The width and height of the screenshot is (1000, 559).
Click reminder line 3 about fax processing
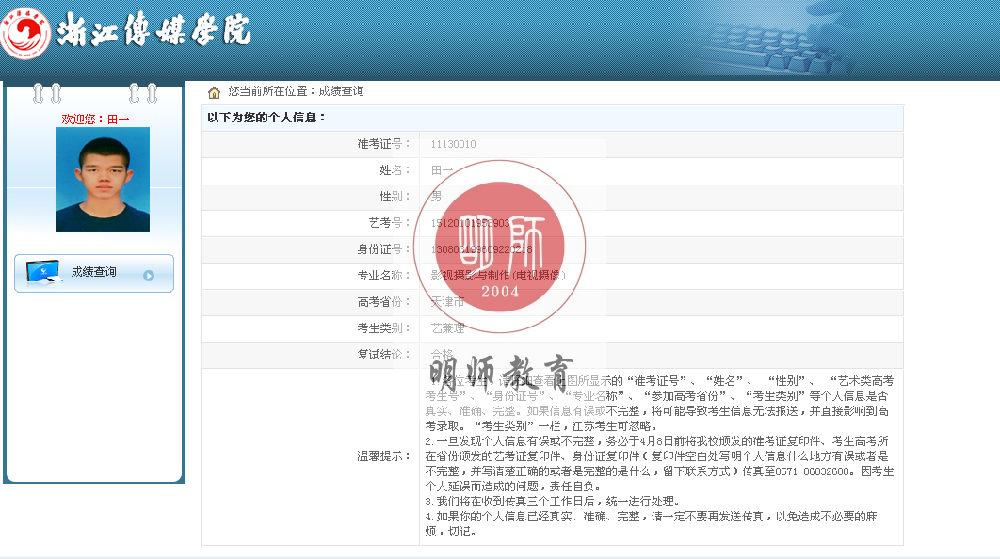(x=552, y=501)
